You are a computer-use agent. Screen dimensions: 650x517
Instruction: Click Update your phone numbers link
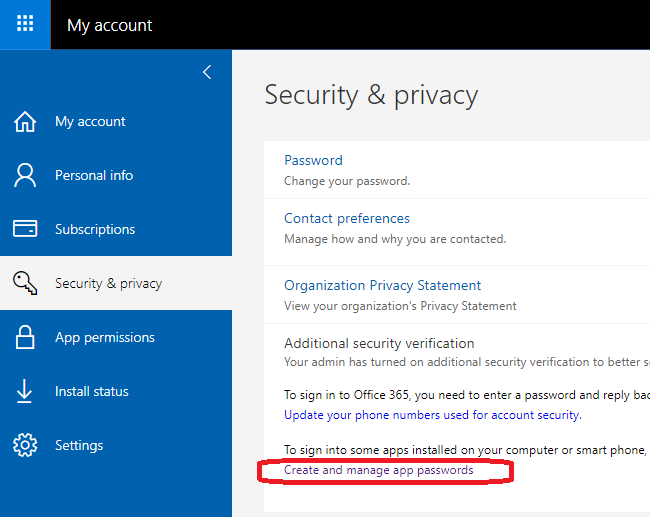(x=432, y=414)
